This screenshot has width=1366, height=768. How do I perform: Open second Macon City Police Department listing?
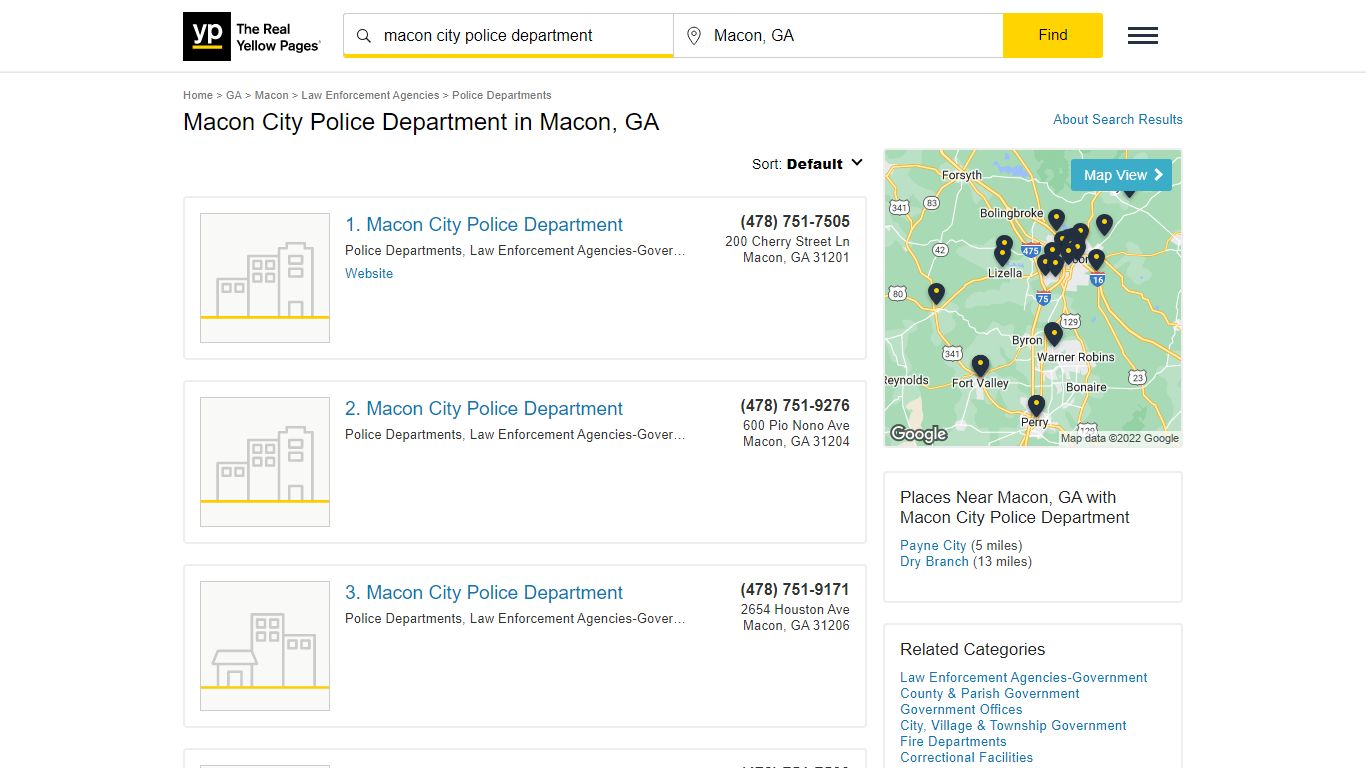pyautogui.click(x=484, y=409)
